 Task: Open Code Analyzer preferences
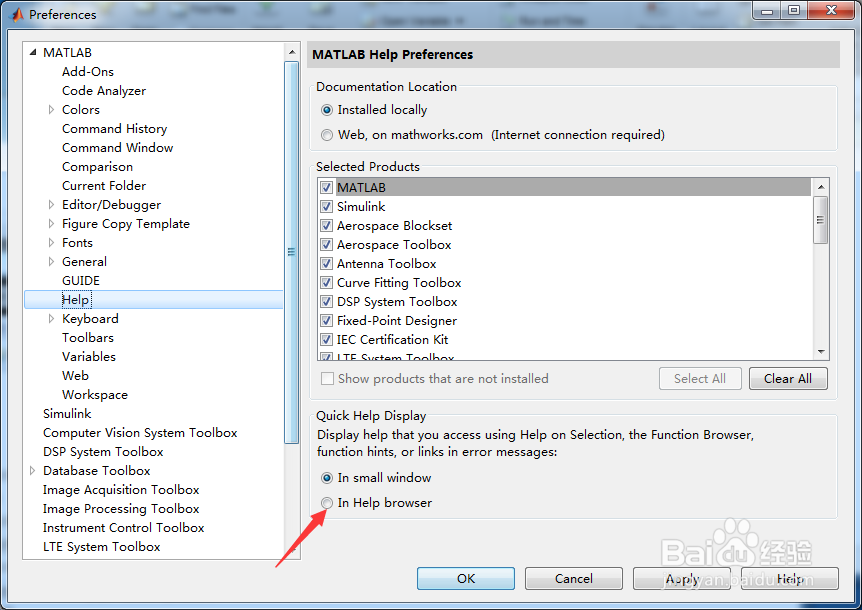(104, 91)
